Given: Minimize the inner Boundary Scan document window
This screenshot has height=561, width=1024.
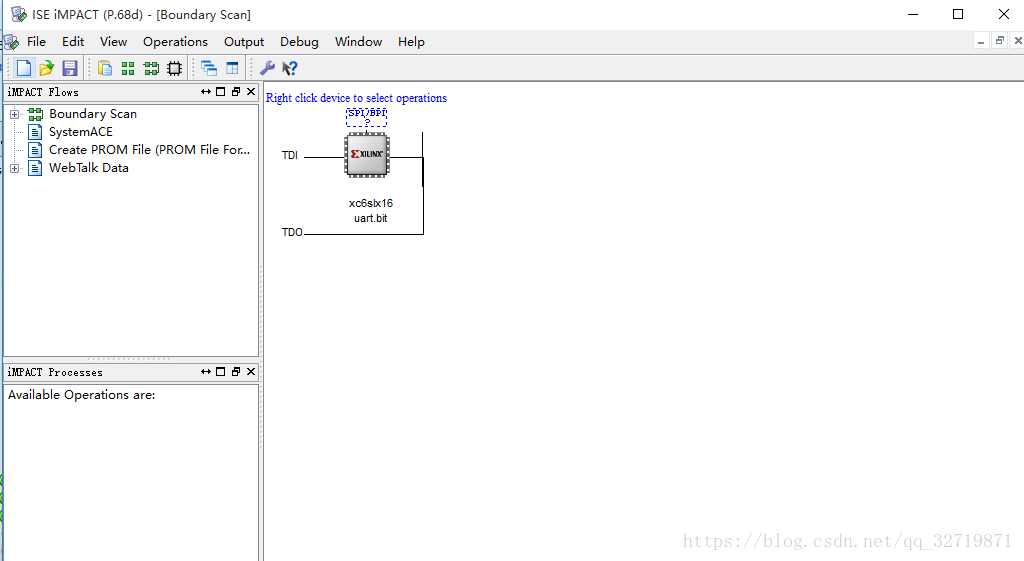Looking at the screenshot, I should point(981,41).
